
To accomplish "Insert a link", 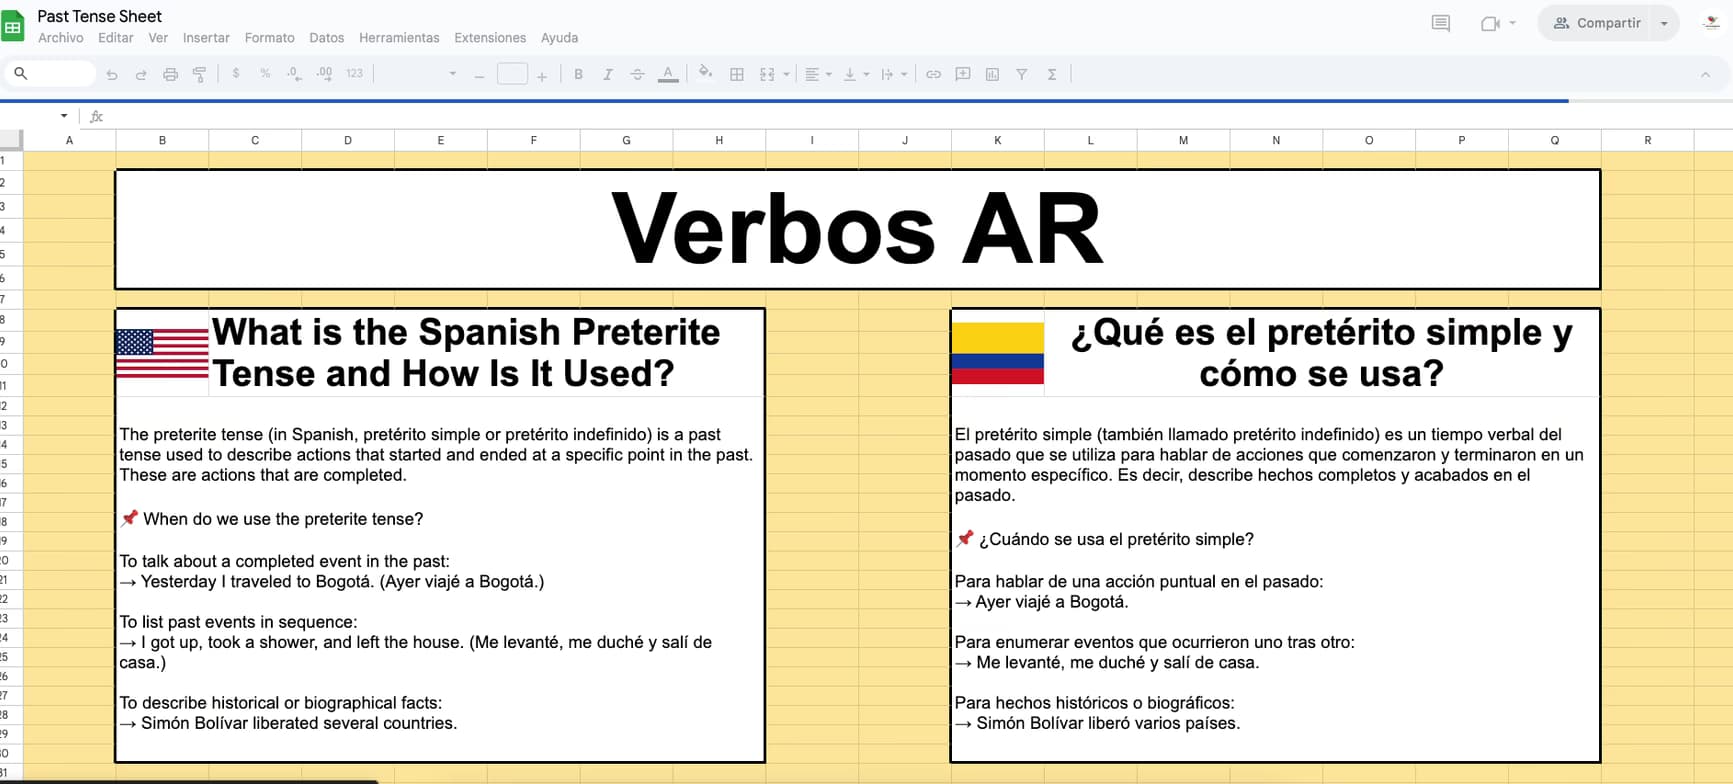I will [x=933, y=74].
